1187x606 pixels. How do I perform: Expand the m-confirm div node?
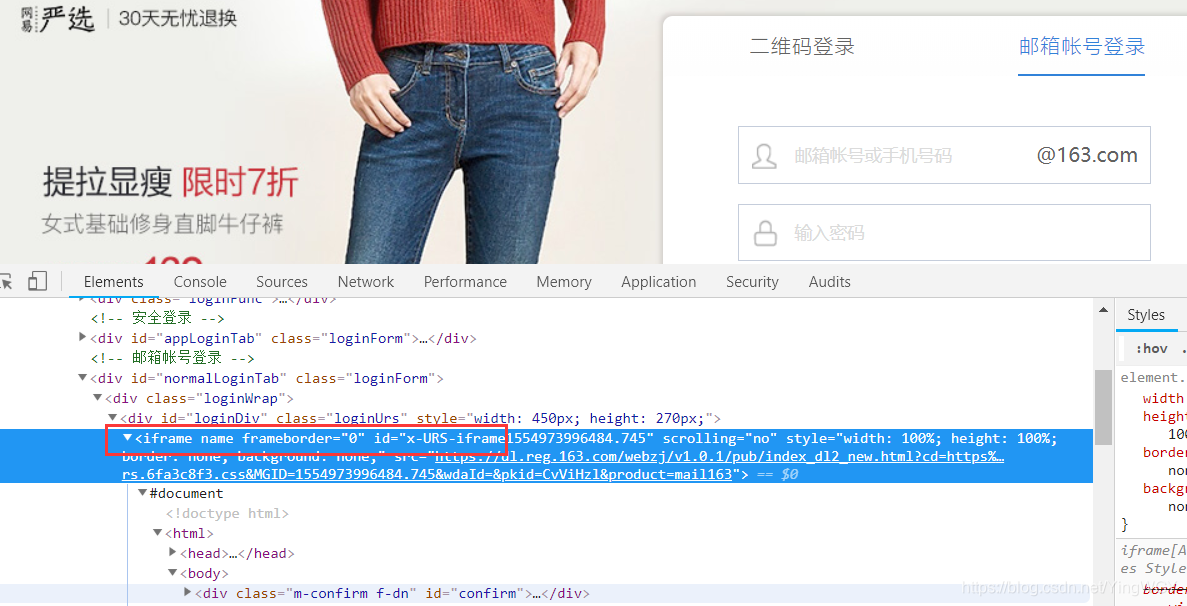click(188, 592)
